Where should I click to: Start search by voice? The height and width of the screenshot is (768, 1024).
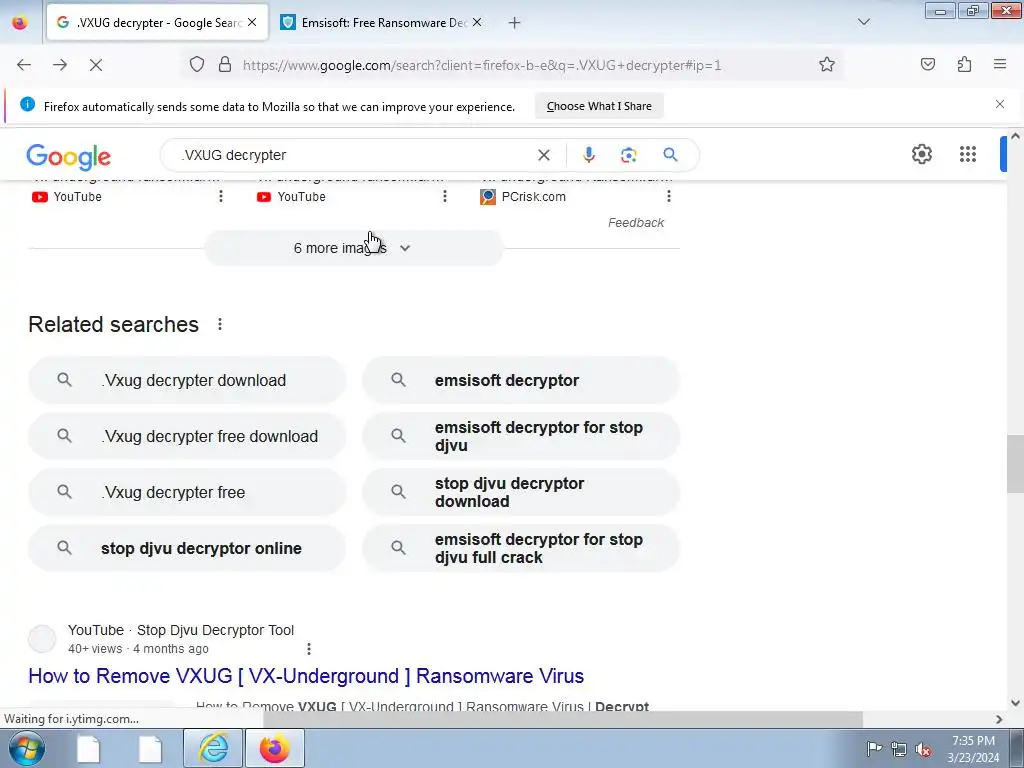pyautogui.click(x=588, y=155)
